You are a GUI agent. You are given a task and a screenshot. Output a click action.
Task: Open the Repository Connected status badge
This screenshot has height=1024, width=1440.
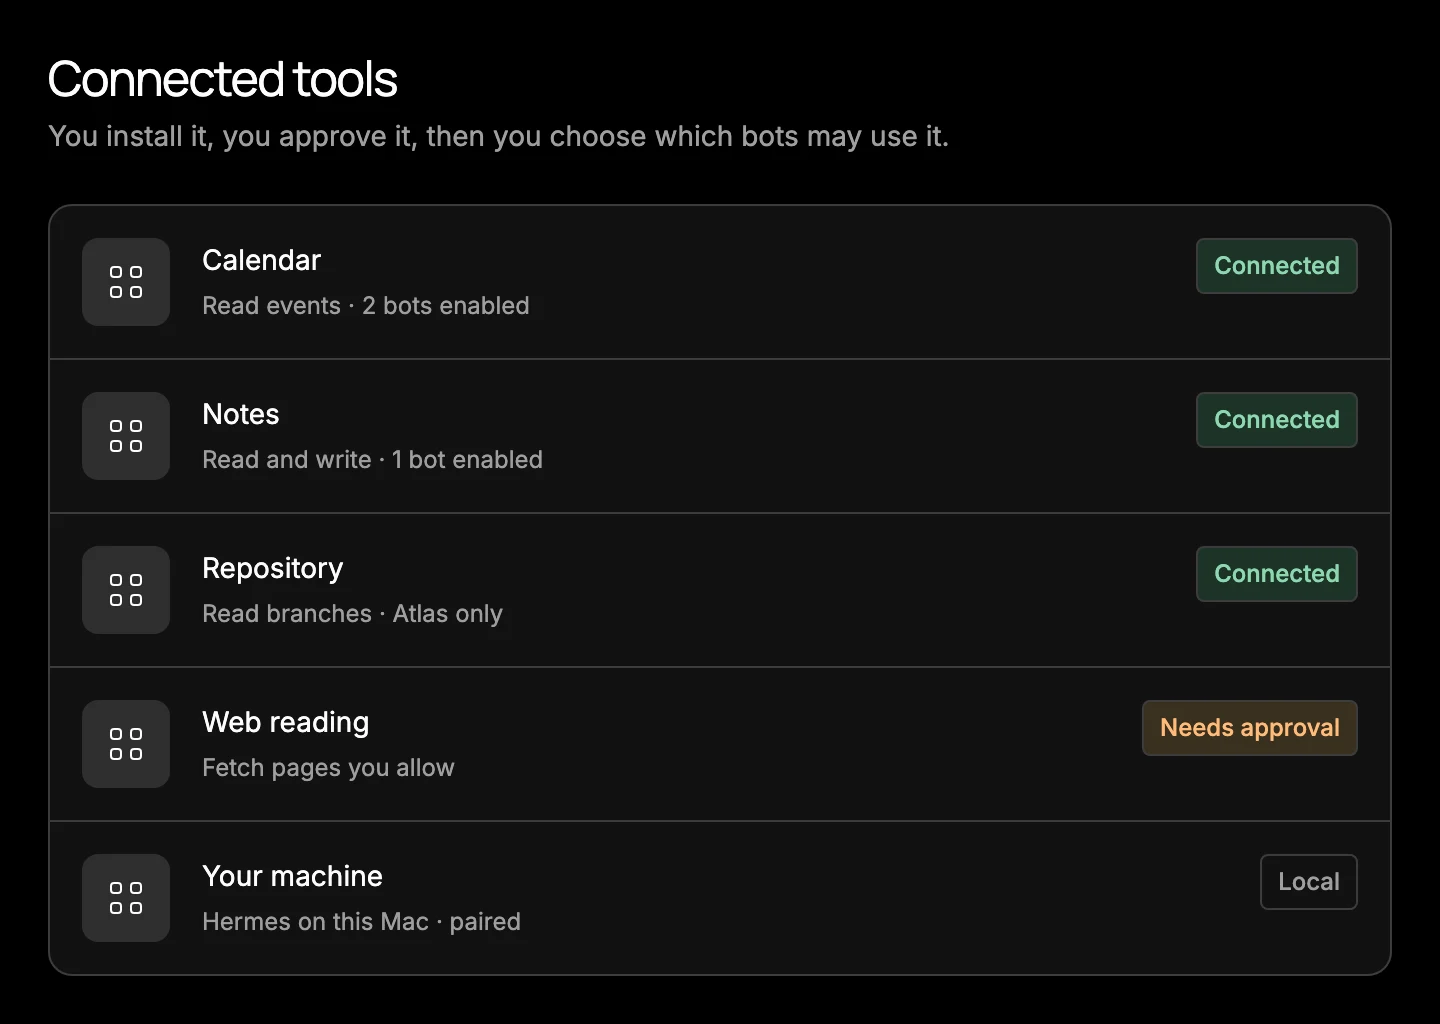click(1277, 574)
